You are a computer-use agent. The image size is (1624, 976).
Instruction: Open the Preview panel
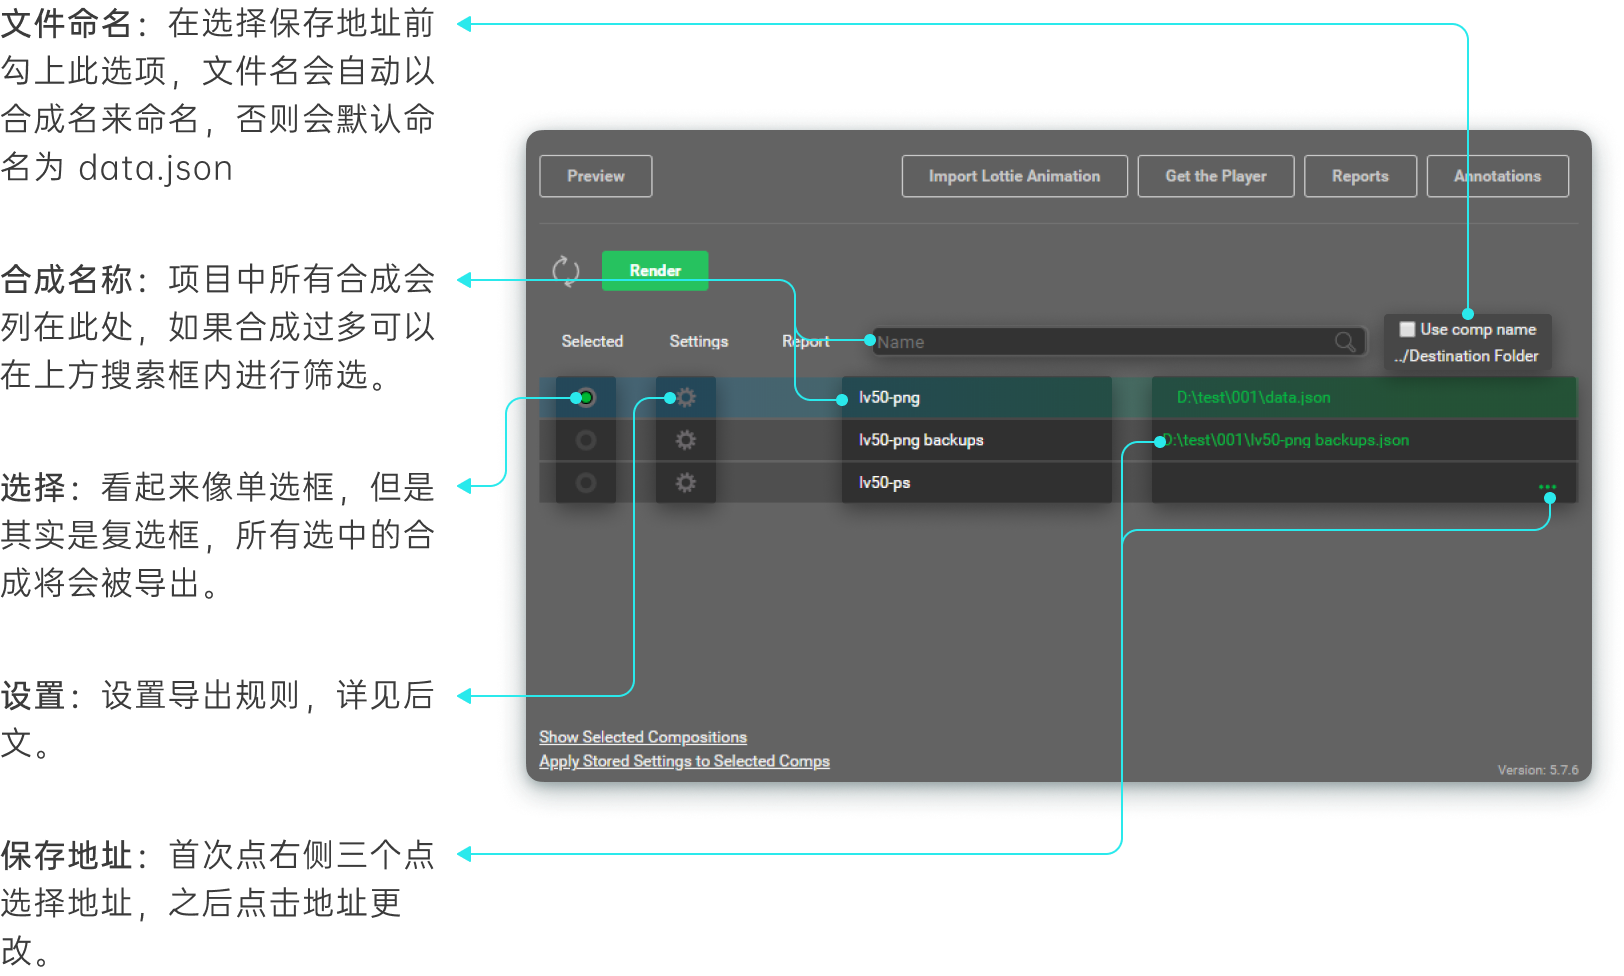[x=596, y=176]
